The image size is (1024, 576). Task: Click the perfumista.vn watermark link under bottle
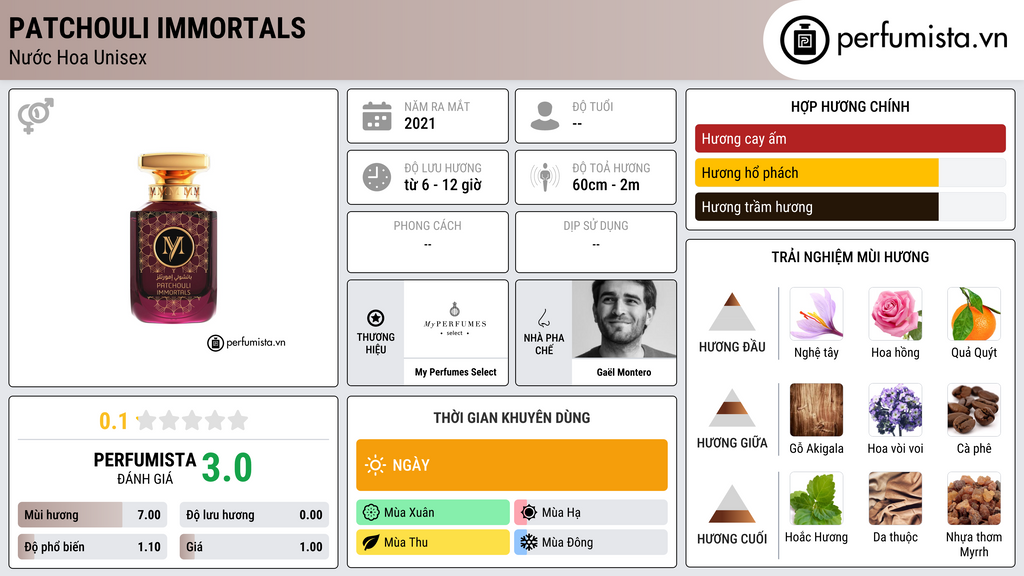247,342
